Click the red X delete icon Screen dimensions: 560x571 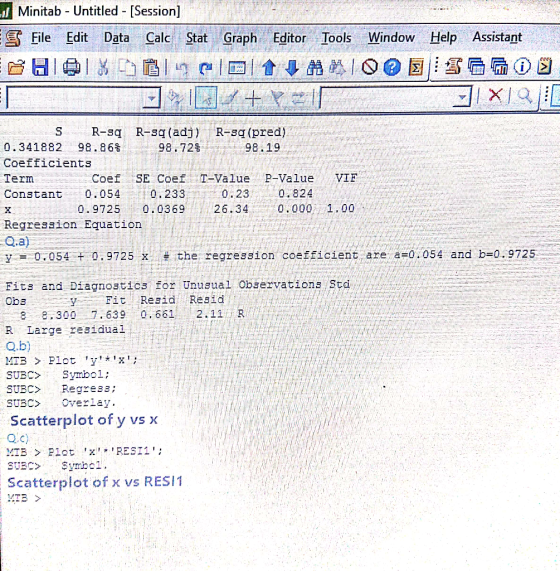pyautogui.click(x=495, y=95)
